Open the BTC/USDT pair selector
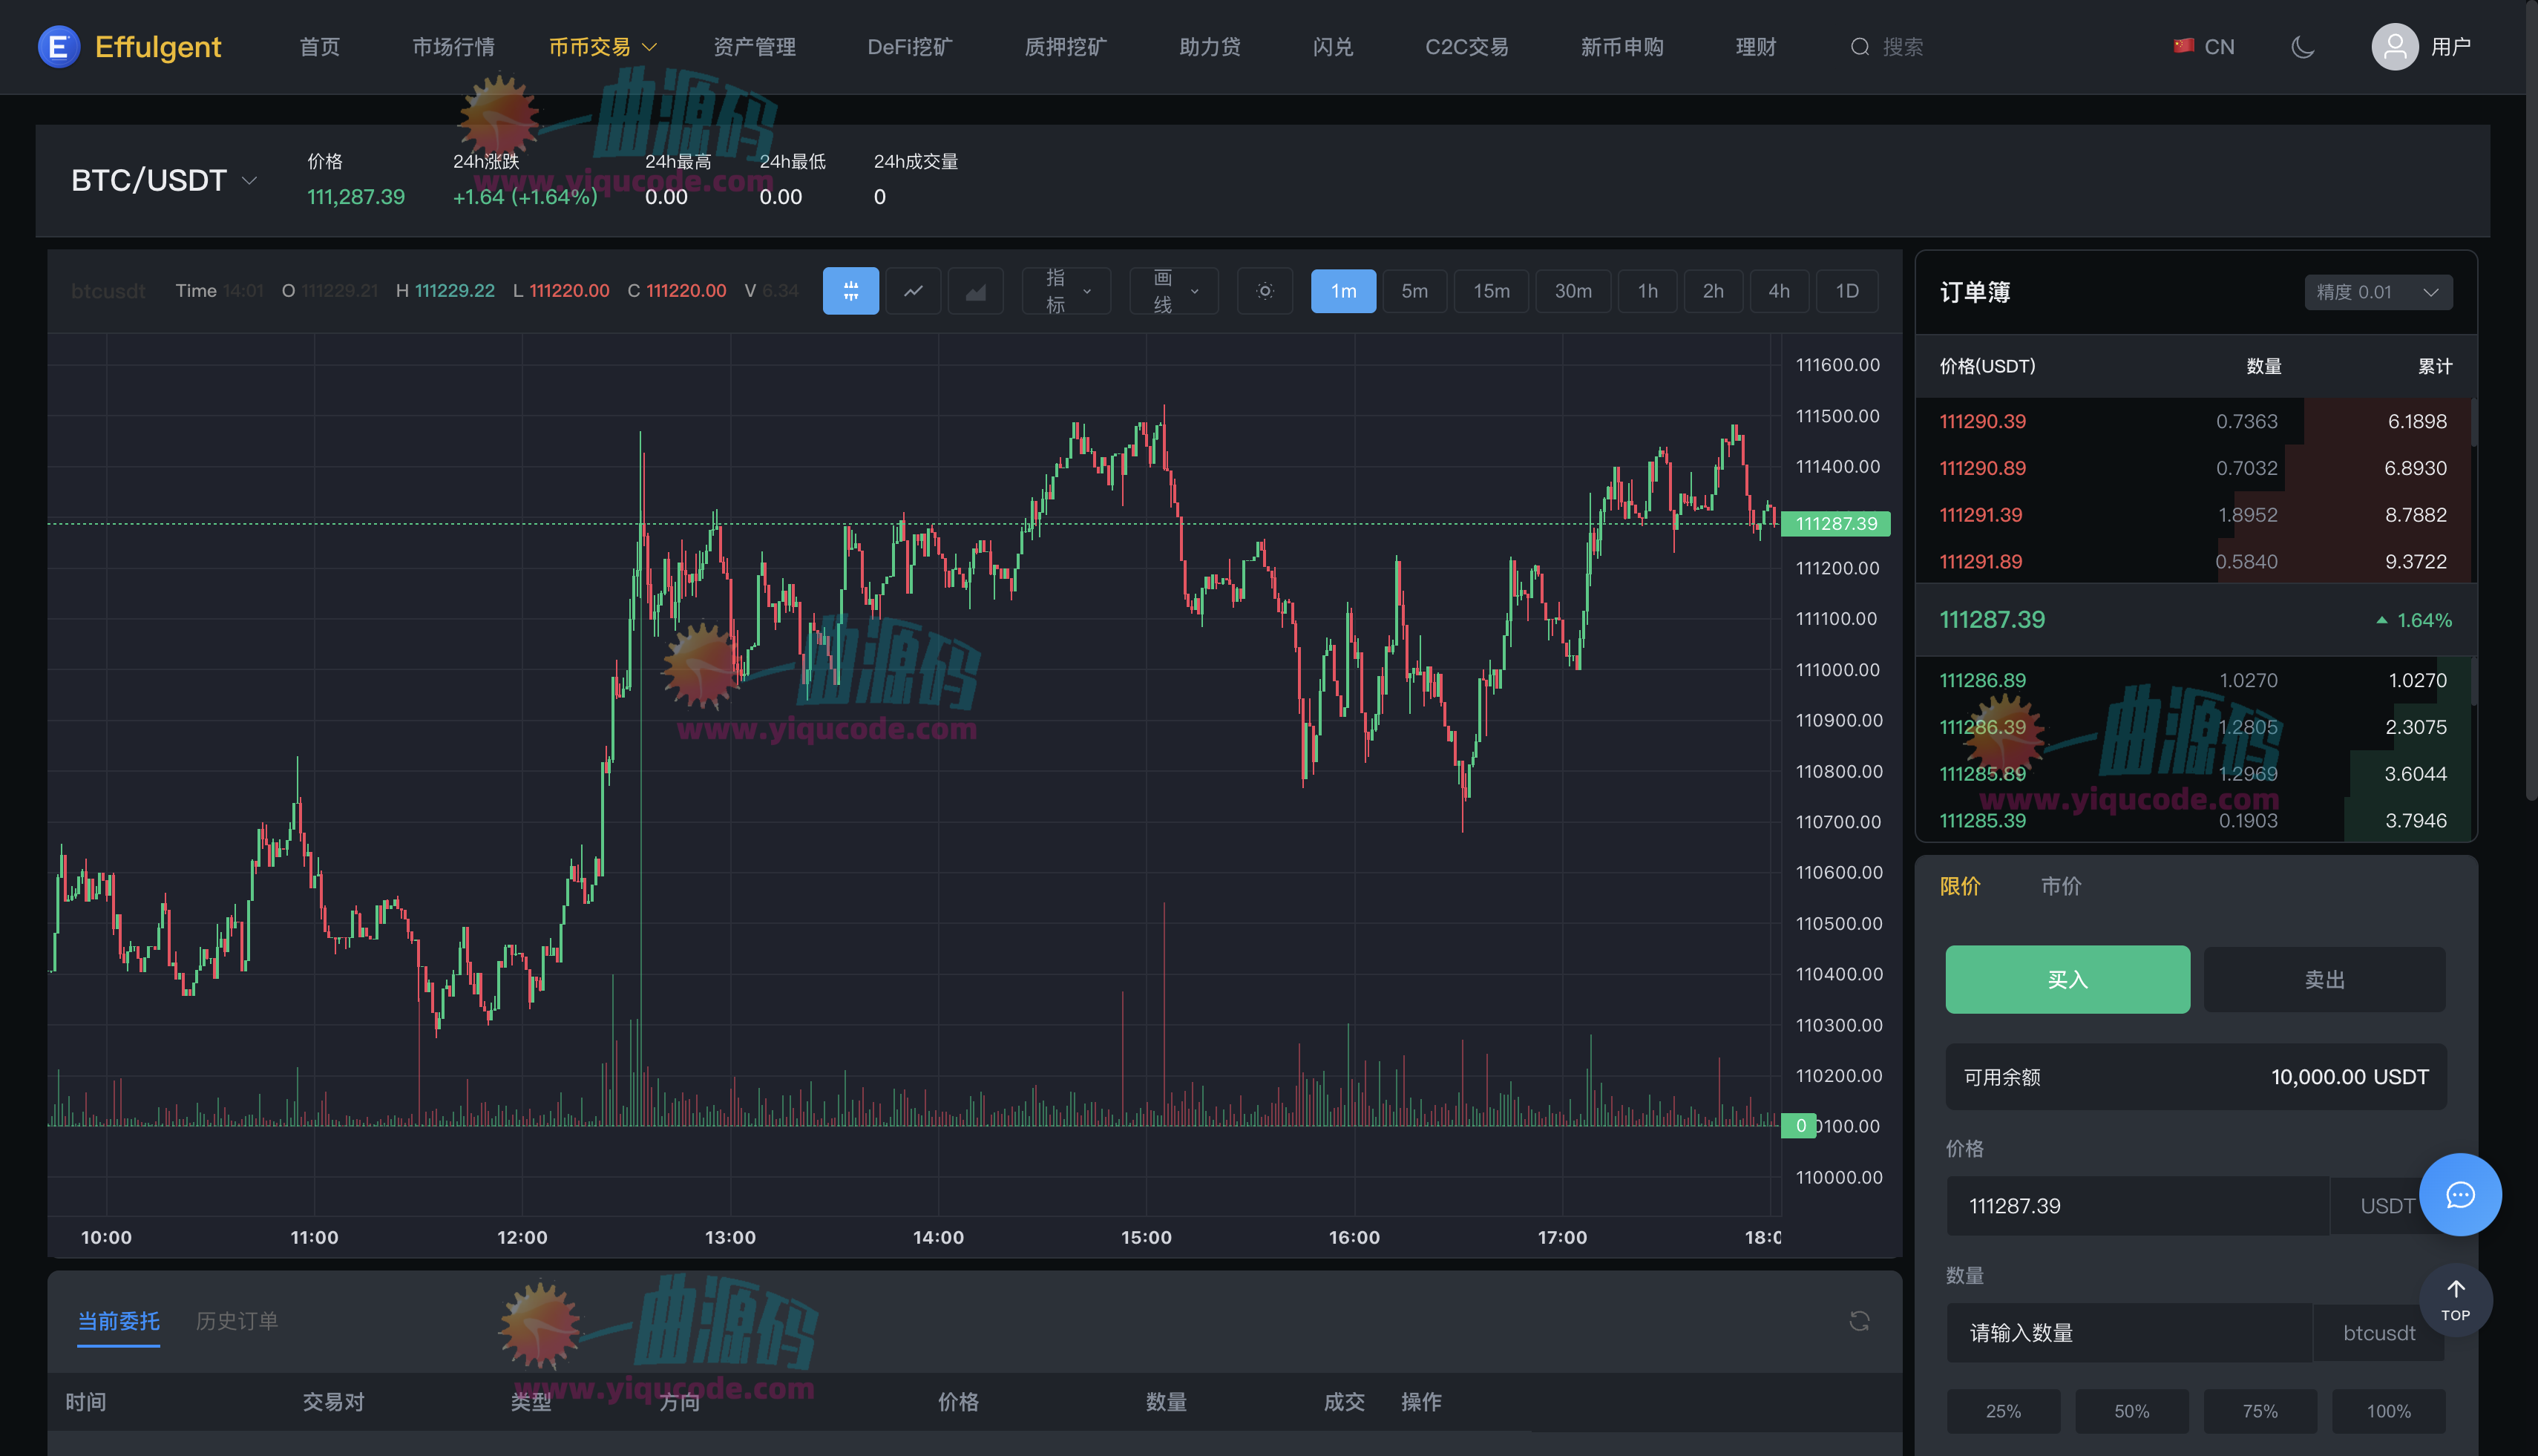 coord(163,181)
